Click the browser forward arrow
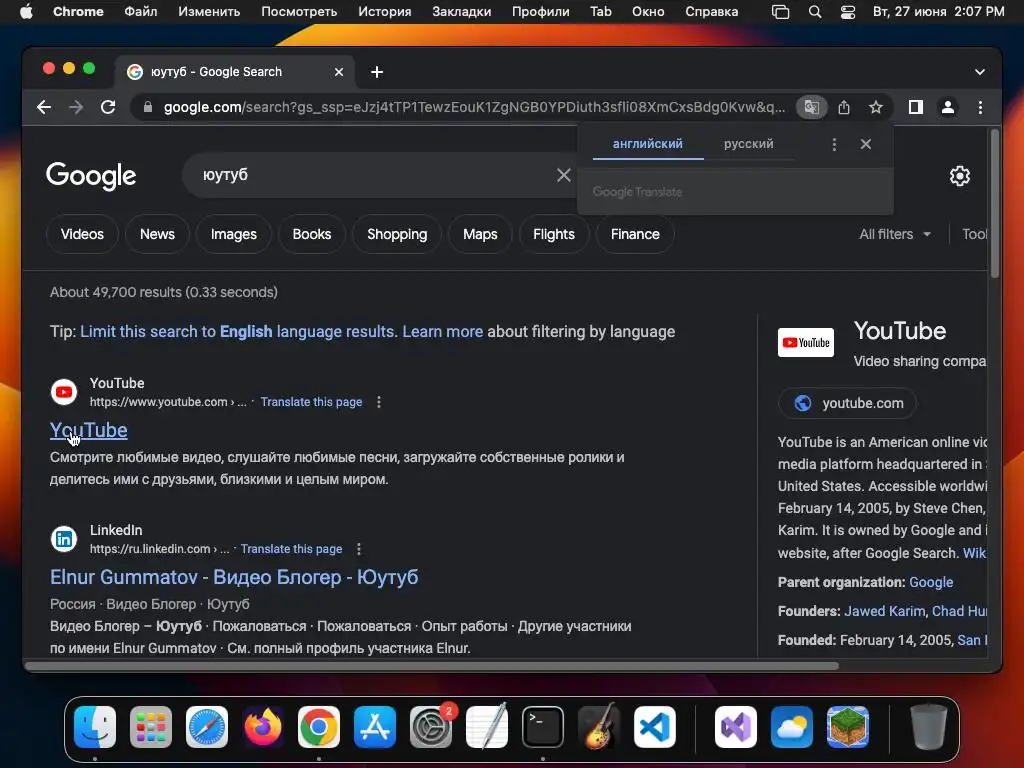This screenshot has width=1024, height=768. point(76,107)
